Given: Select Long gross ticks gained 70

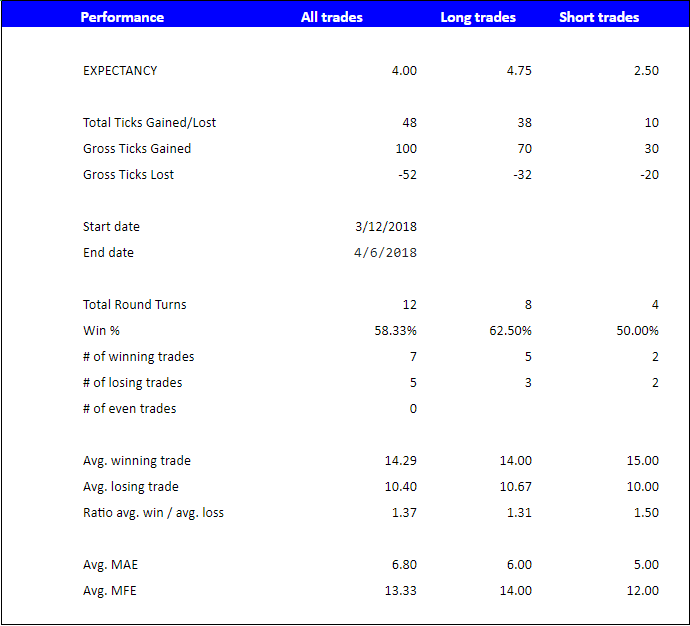Looking at the screenshot, I should 525,149.
